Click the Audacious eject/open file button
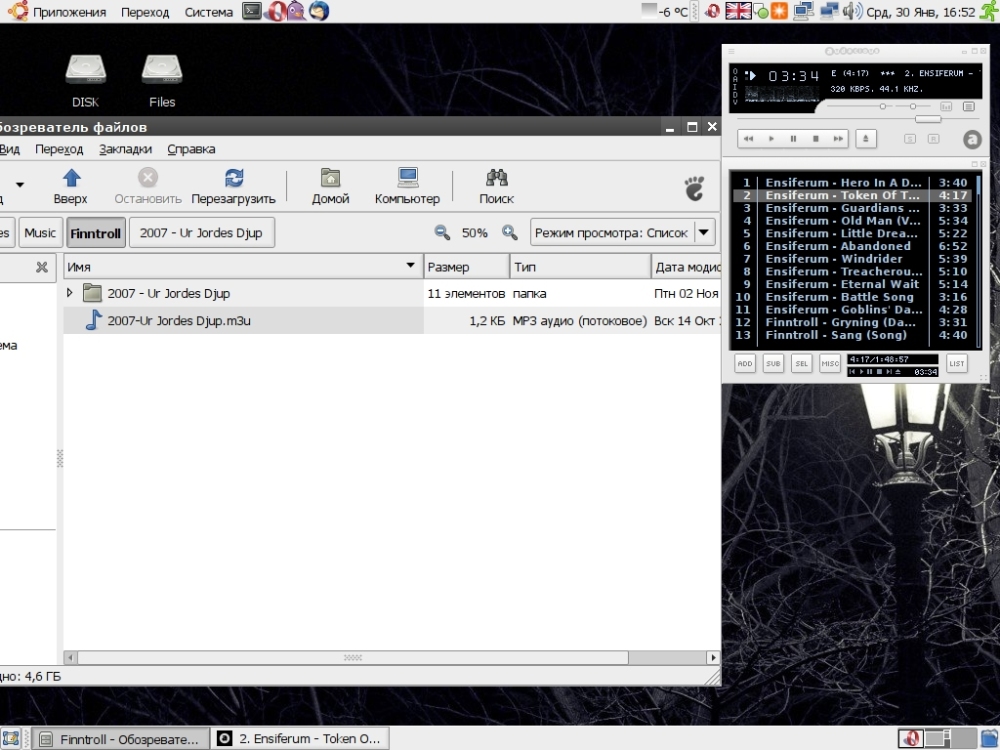This screenshot has height=750, width=1000. 865,138
